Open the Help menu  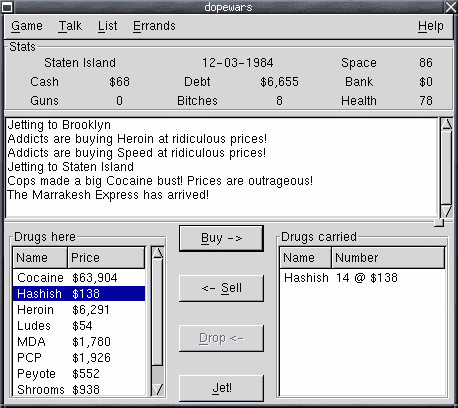pos(431,26)
